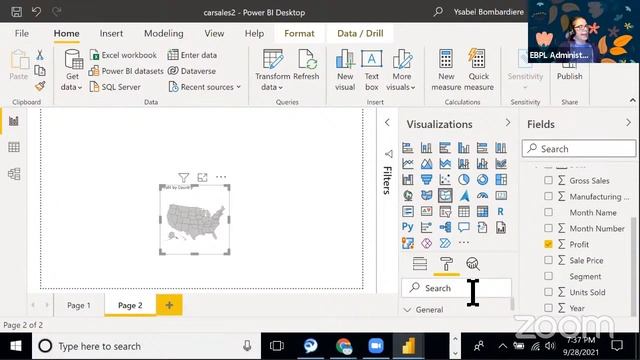Image resolution: width=640 pixels, height=360 pixels.
Task: Select the R script visual icon
Action: click(501, 211)
